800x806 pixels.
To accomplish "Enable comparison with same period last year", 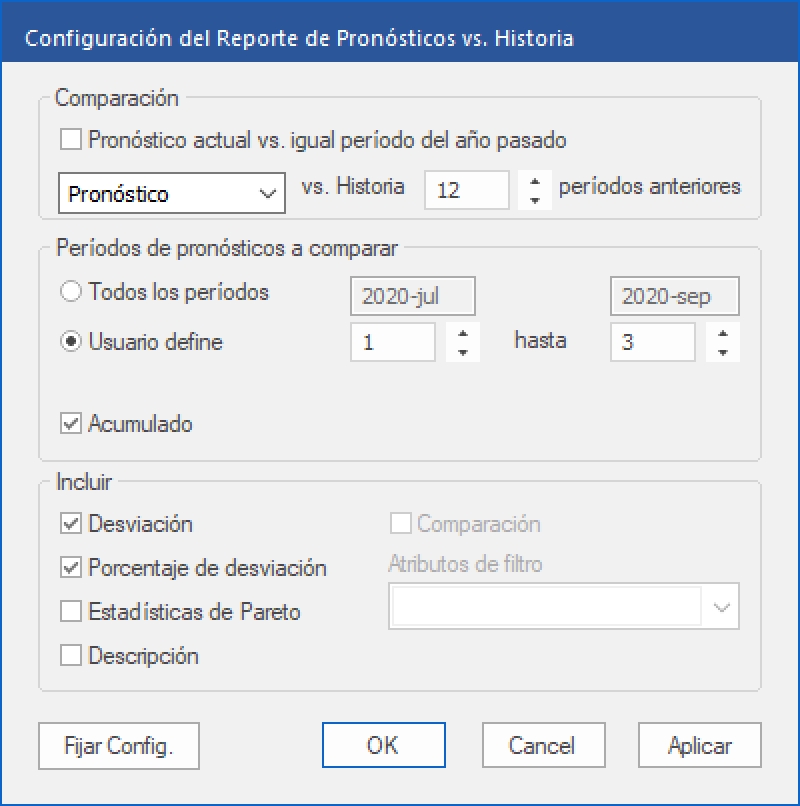I will tap(71, 140).
